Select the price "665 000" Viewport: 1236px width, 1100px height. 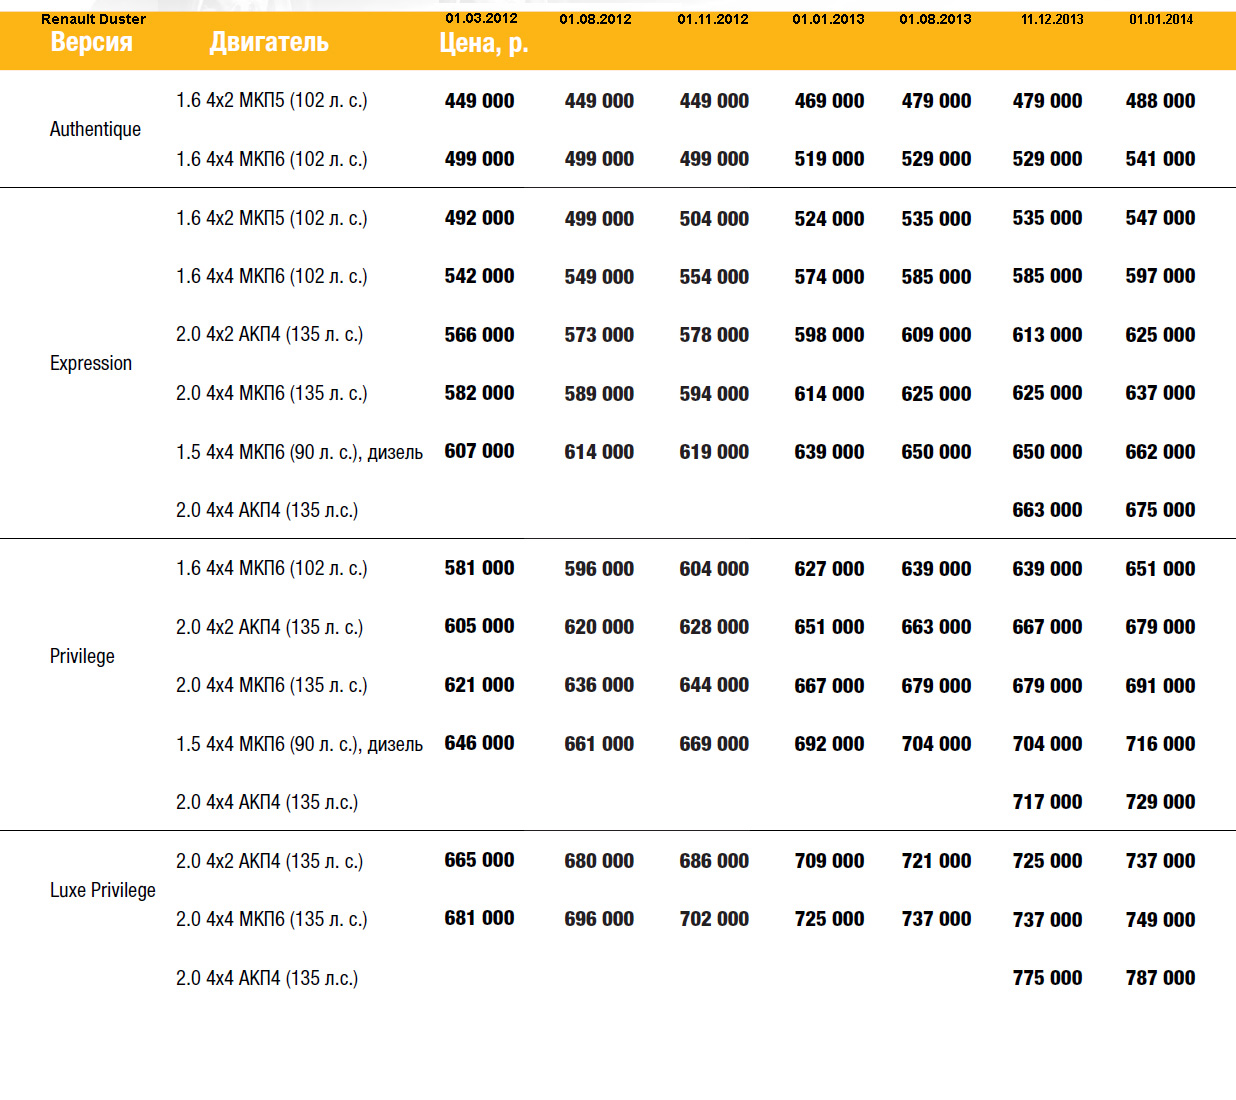click(479, 860)
